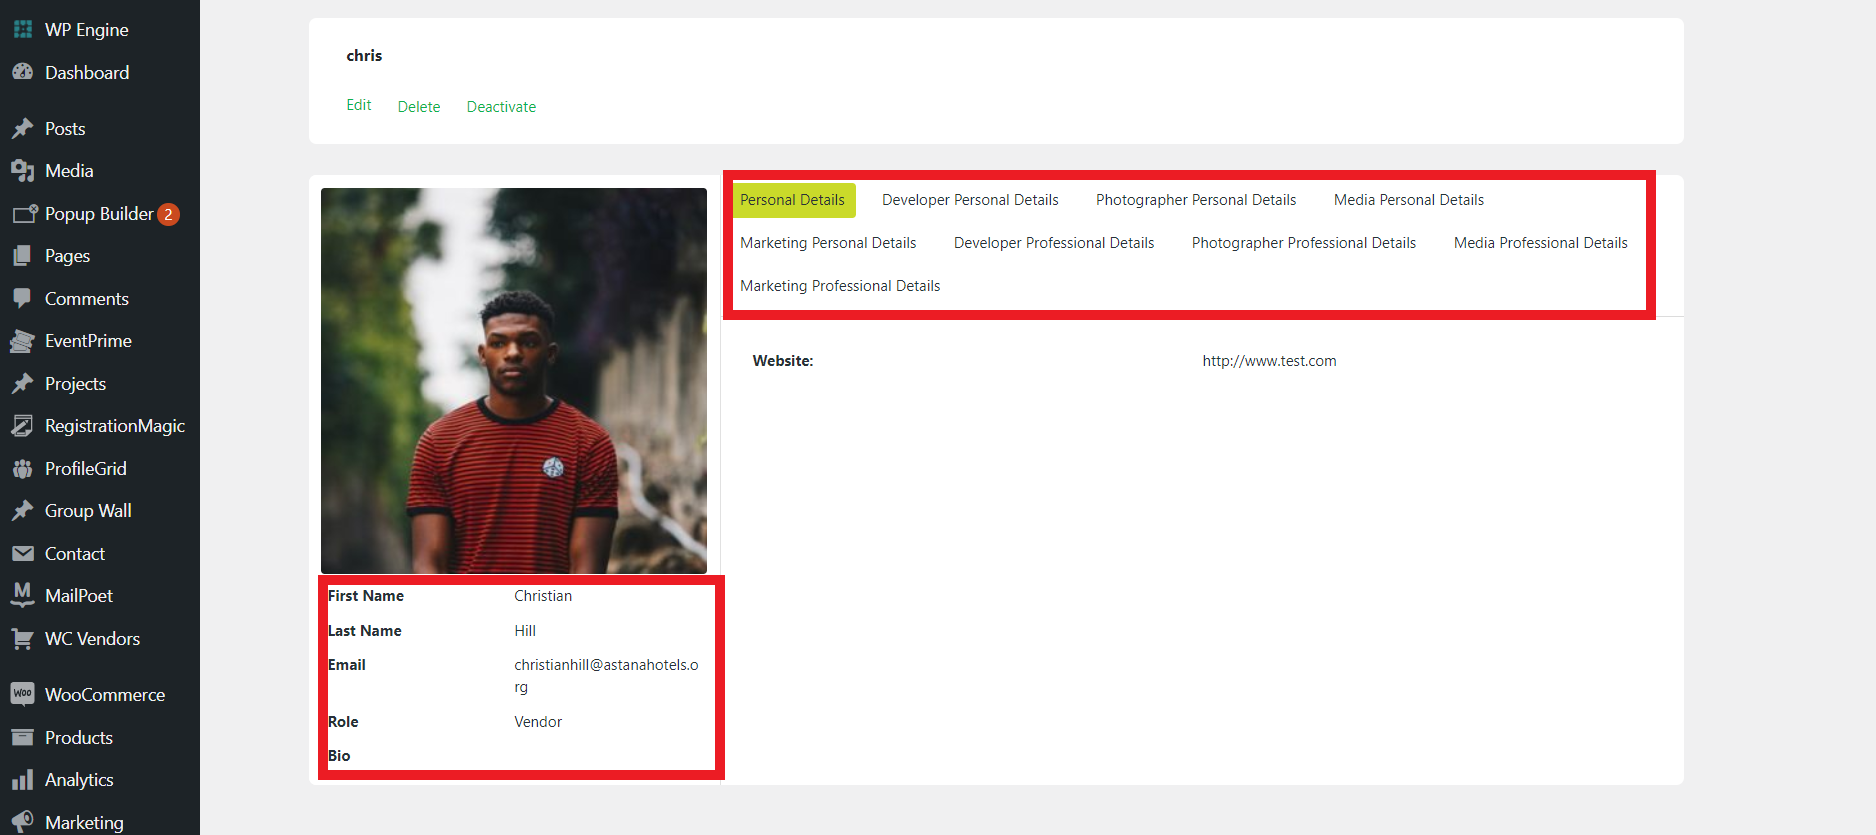Viewport: 1876px width, 835px height.
Task: Click the Group Wall pin icon
Action: pos(22,511)
